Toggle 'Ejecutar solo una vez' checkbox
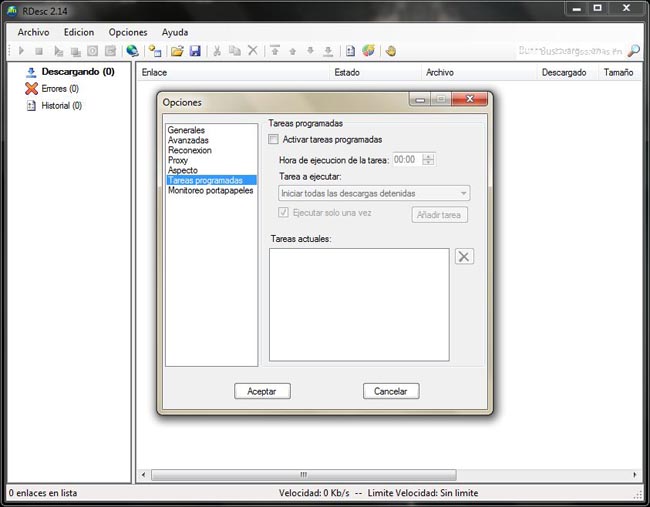The height and width of the screenshot is (507, 650). click(x=283, y=213)
